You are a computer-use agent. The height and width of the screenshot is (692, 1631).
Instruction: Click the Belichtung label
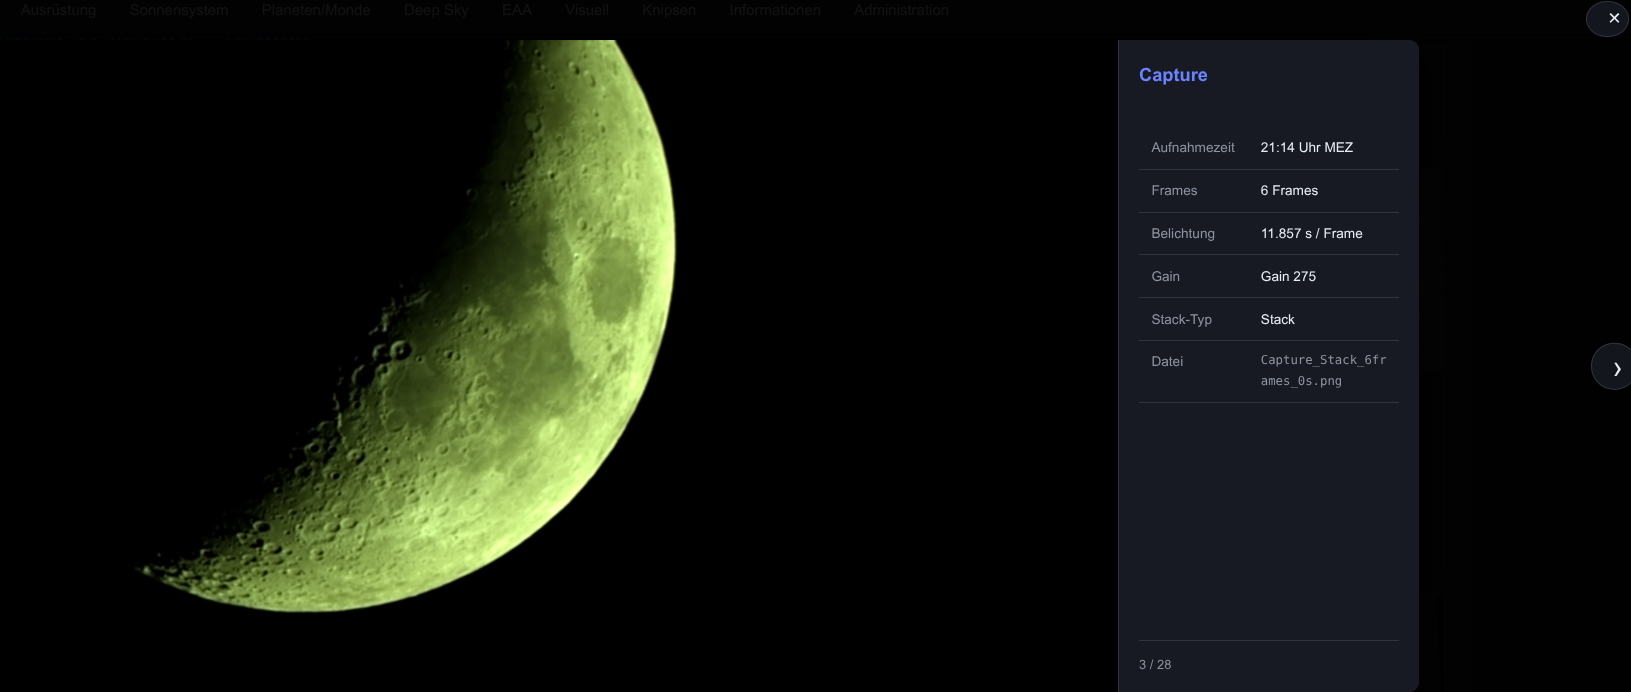click(1183, 233)
